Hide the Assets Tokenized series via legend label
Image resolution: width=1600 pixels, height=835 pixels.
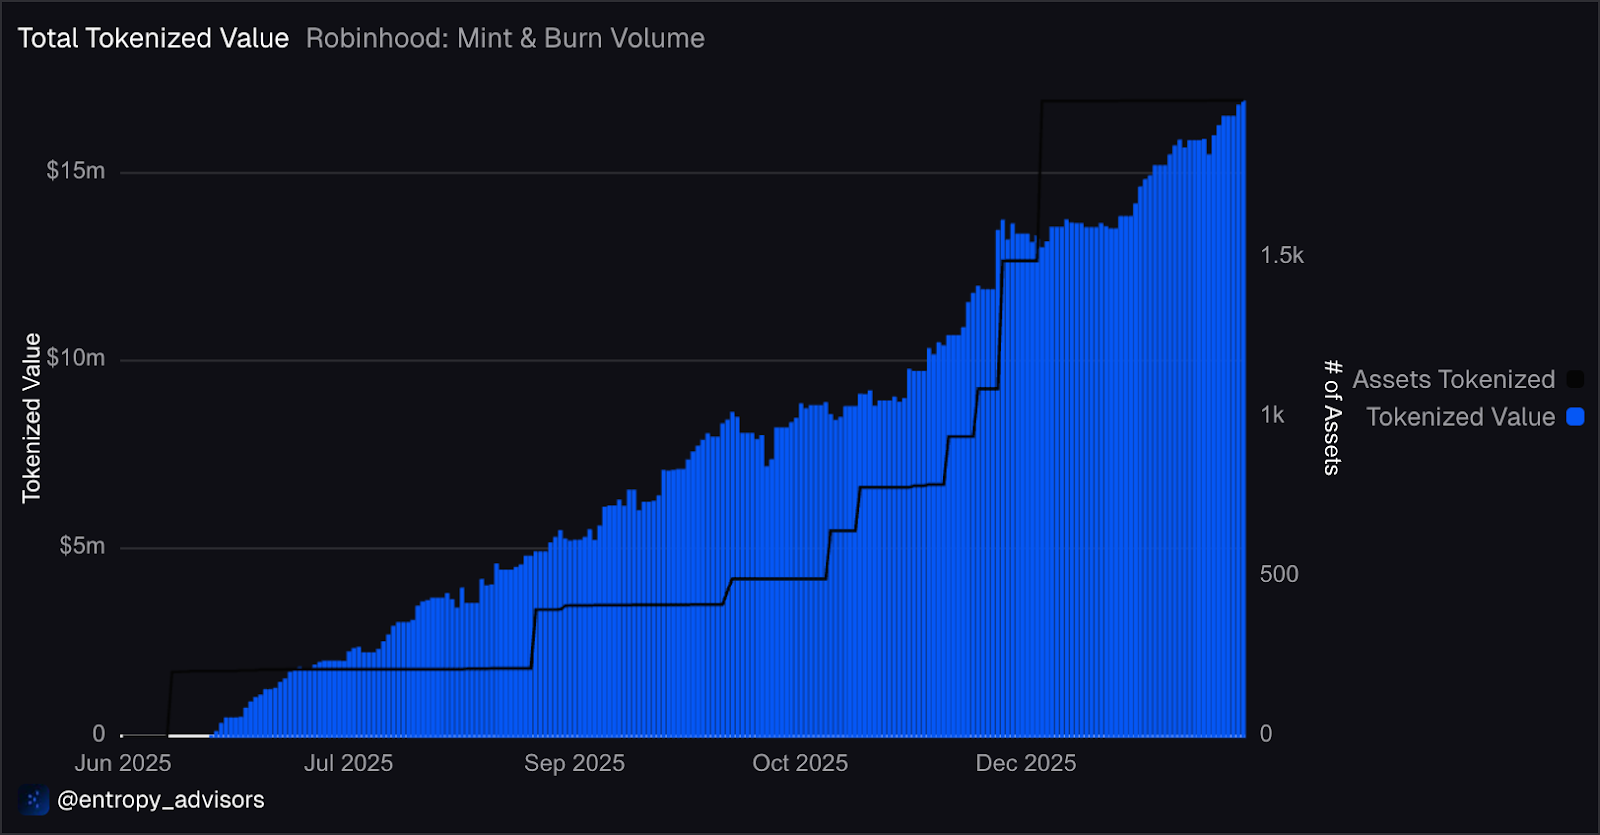1454,379
